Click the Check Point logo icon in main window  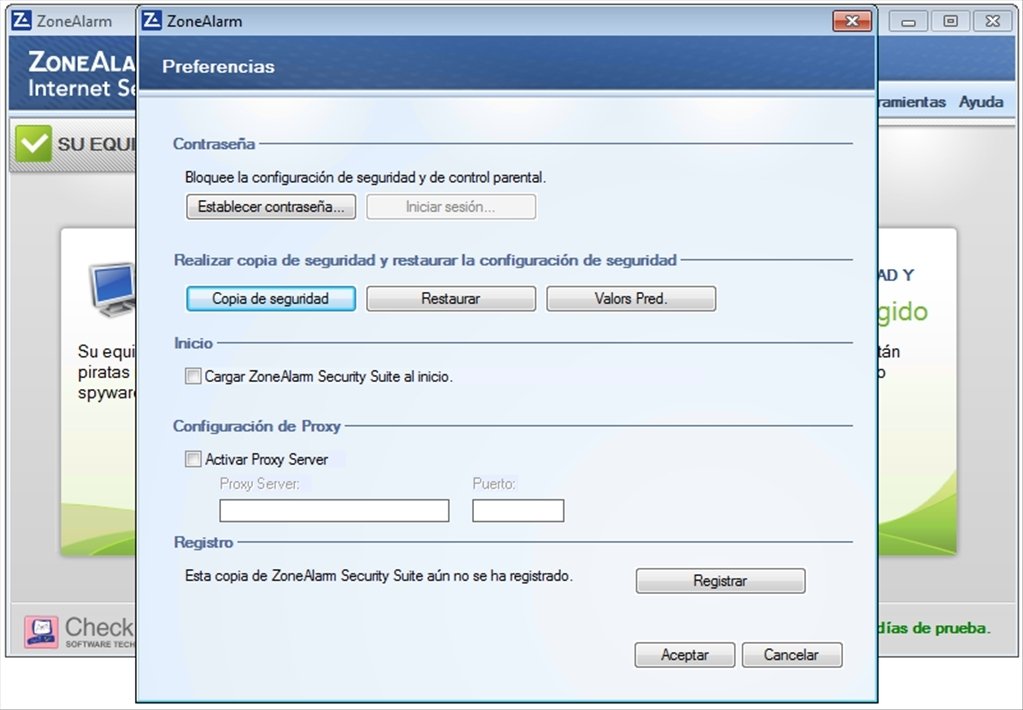42,631
